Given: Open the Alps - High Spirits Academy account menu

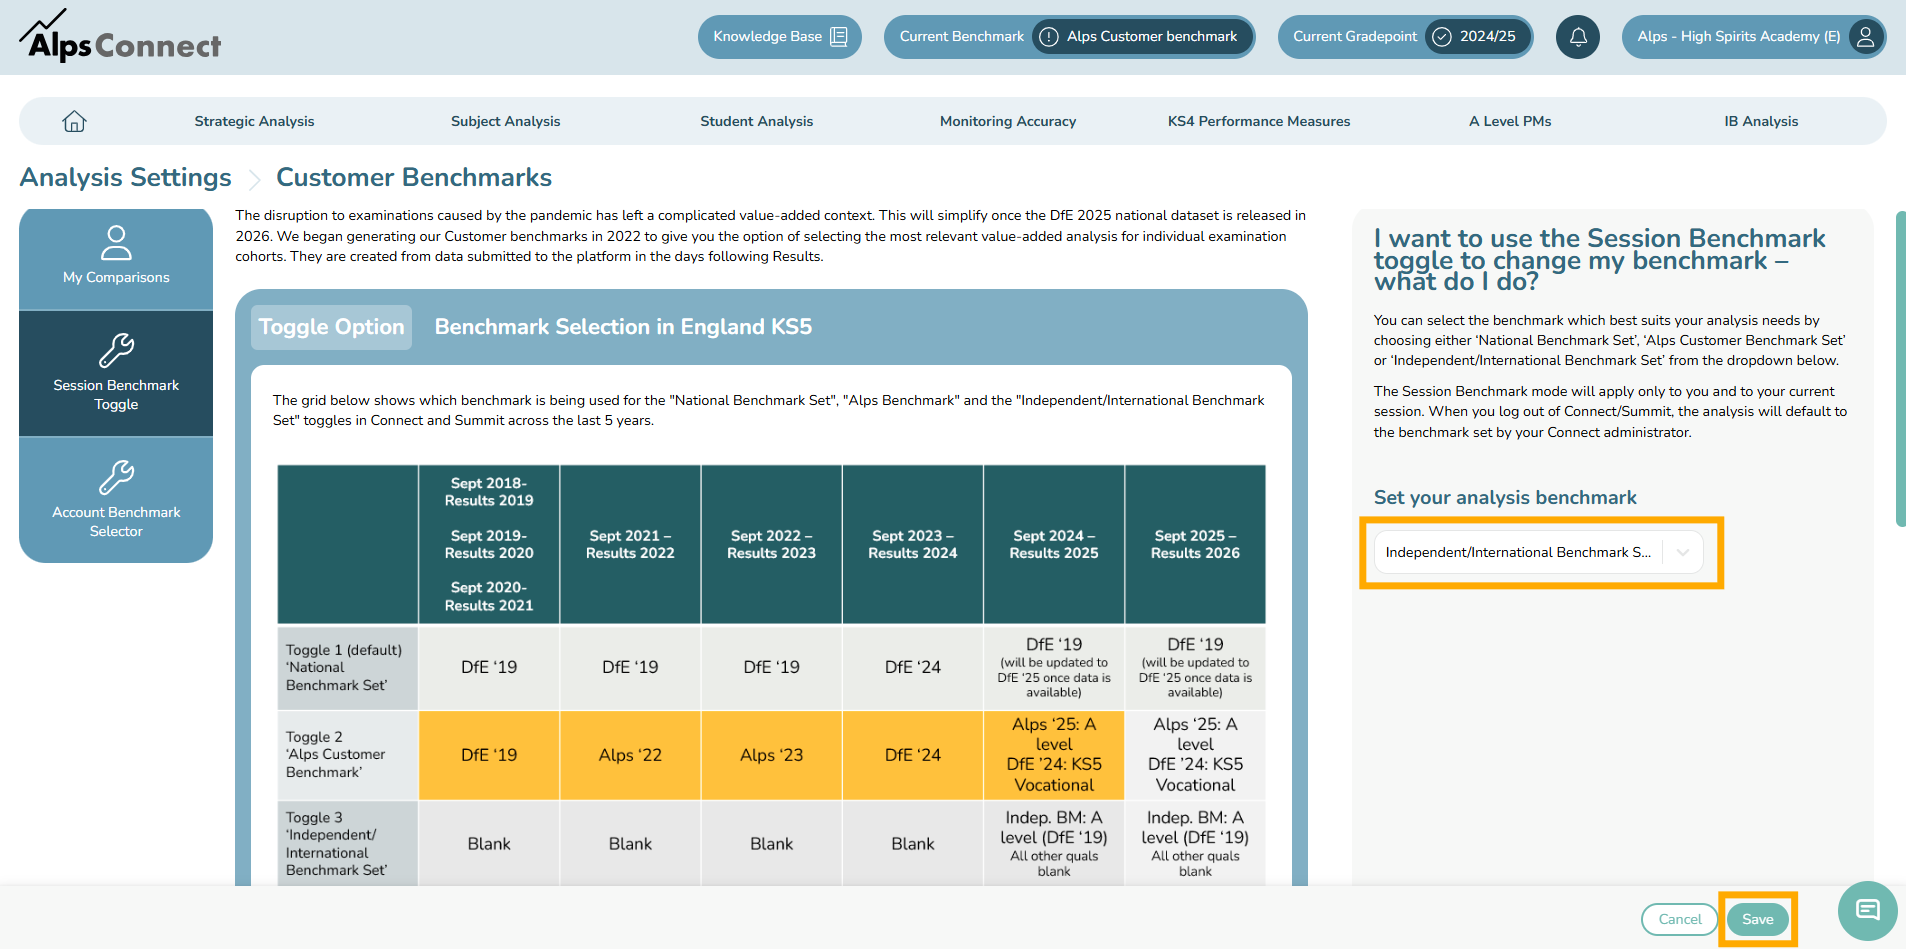Looking at the screenshot, I should [x=1738, y=37].
